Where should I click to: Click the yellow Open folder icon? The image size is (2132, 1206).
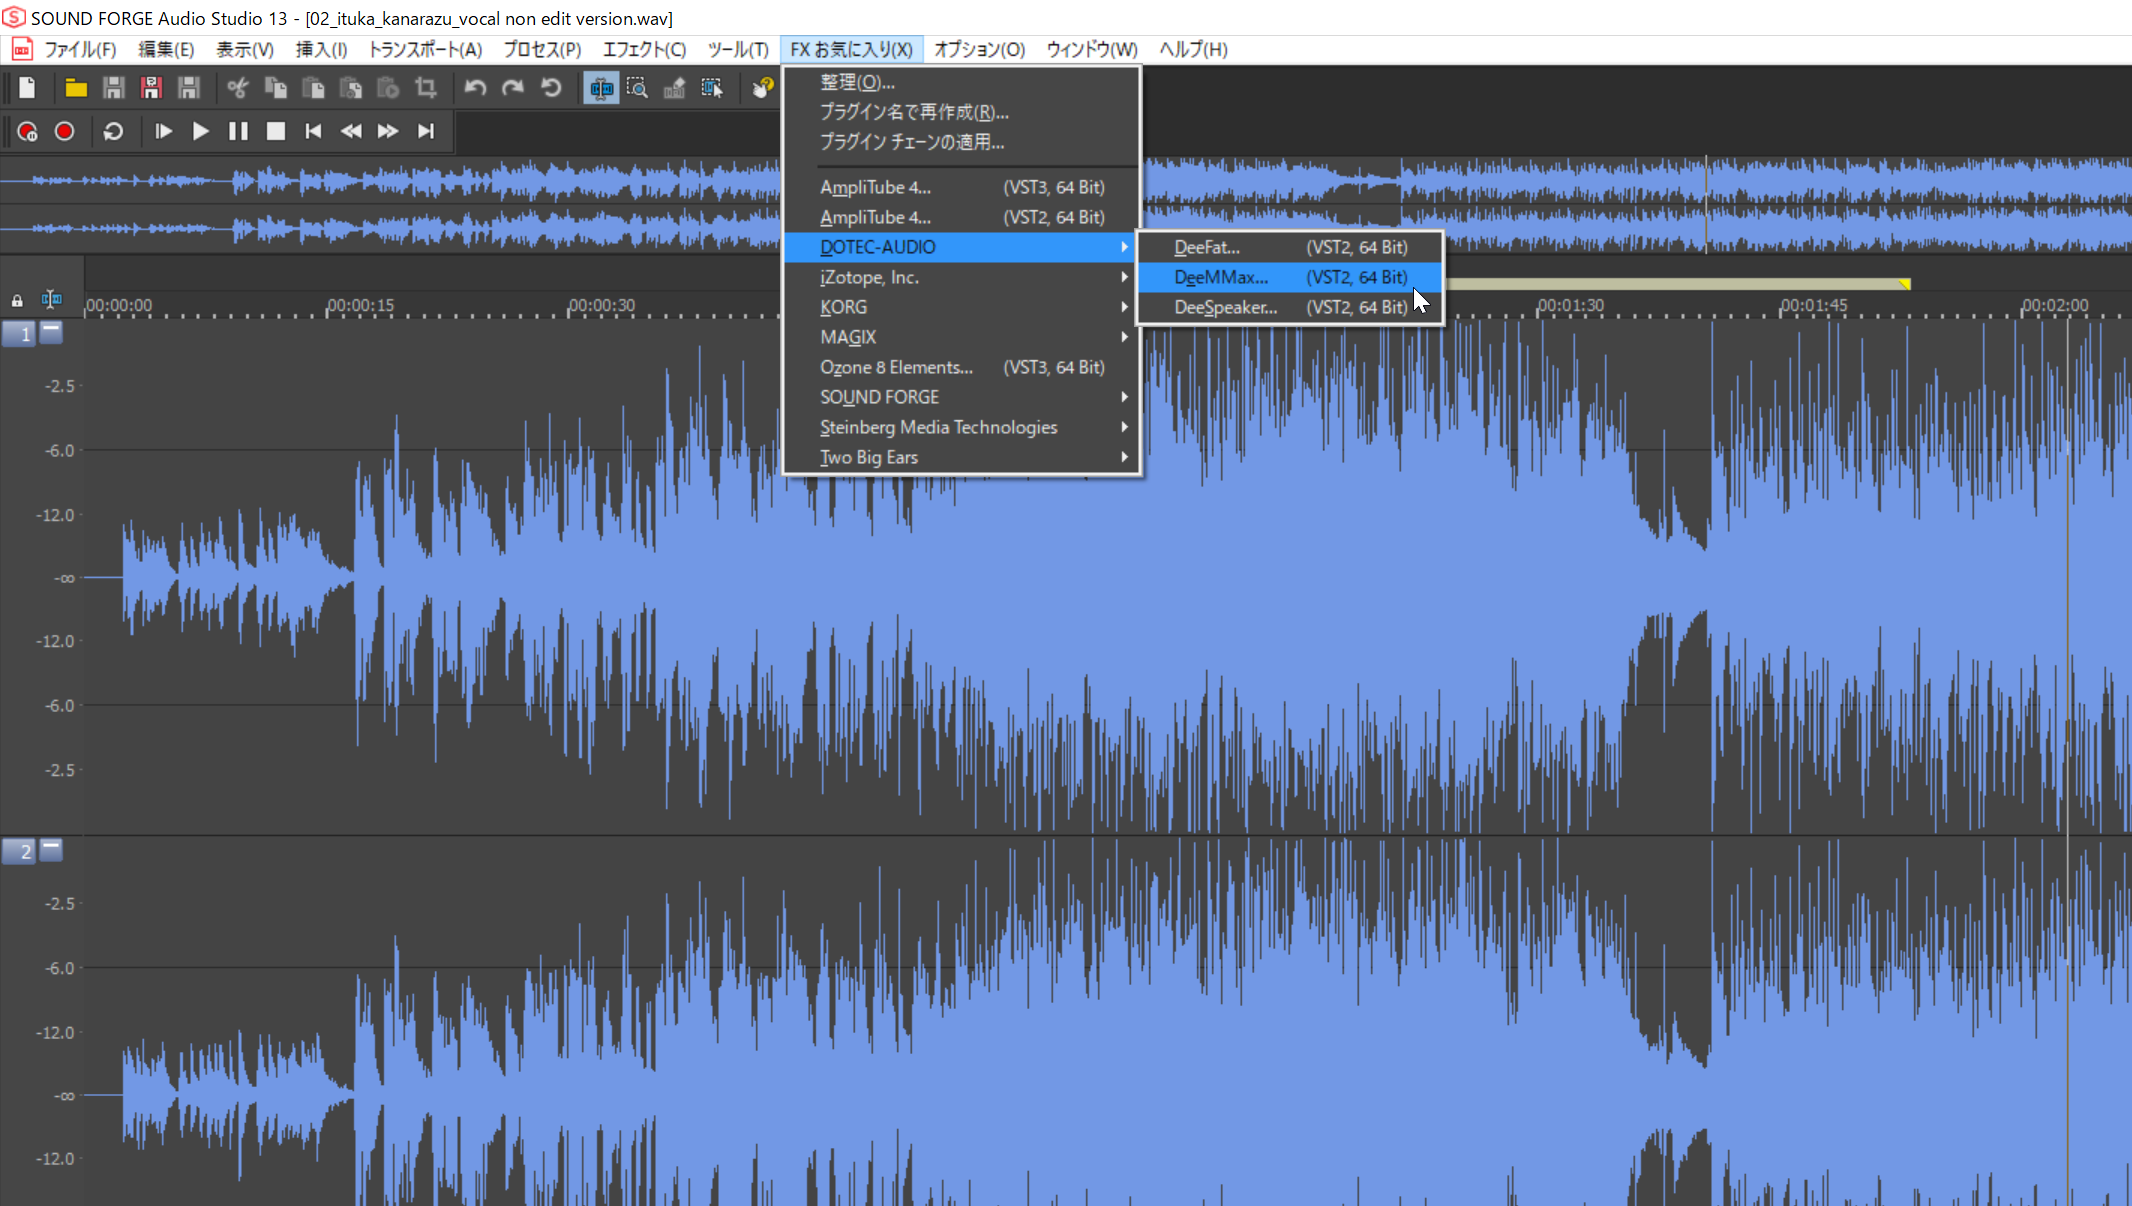(76, 88)
